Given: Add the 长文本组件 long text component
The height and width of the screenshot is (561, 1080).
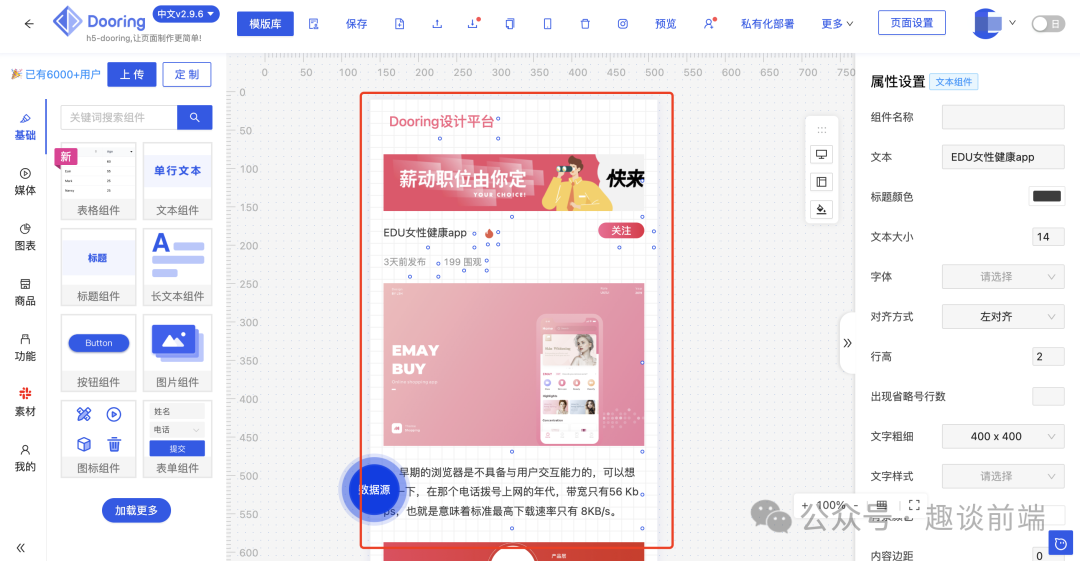Looking at the screenshot, I should coord(177,267).
